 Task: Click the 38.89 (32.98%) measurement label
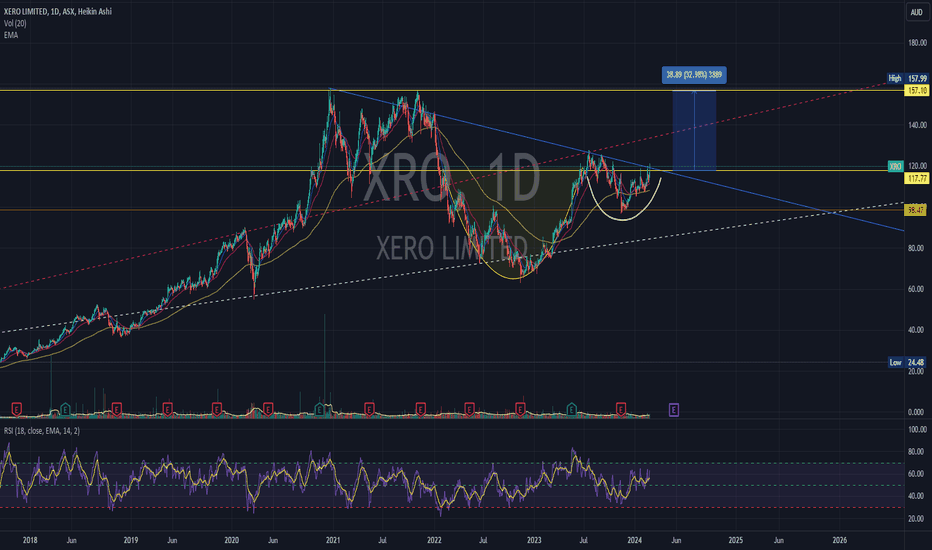click(694, 75)
